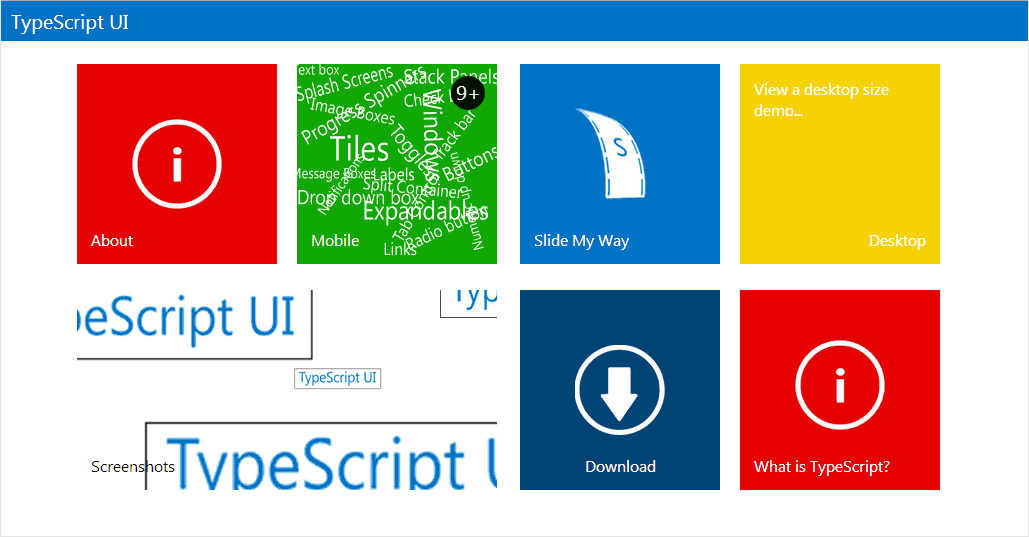Viewport: 1029px width, 537px height.
Task: Click the 9+ notification badge
Action: [x=468, y=93]
